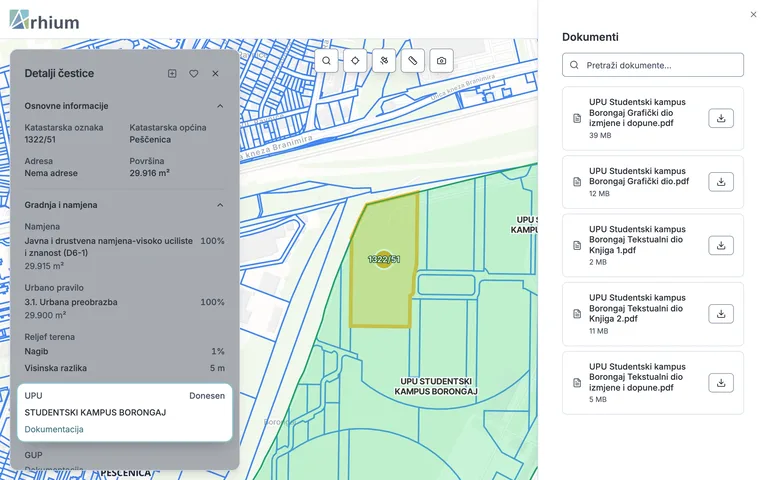Close the Detalji čestice panel
The width and height of the screenshot is (768, 480).
(216, 73)
